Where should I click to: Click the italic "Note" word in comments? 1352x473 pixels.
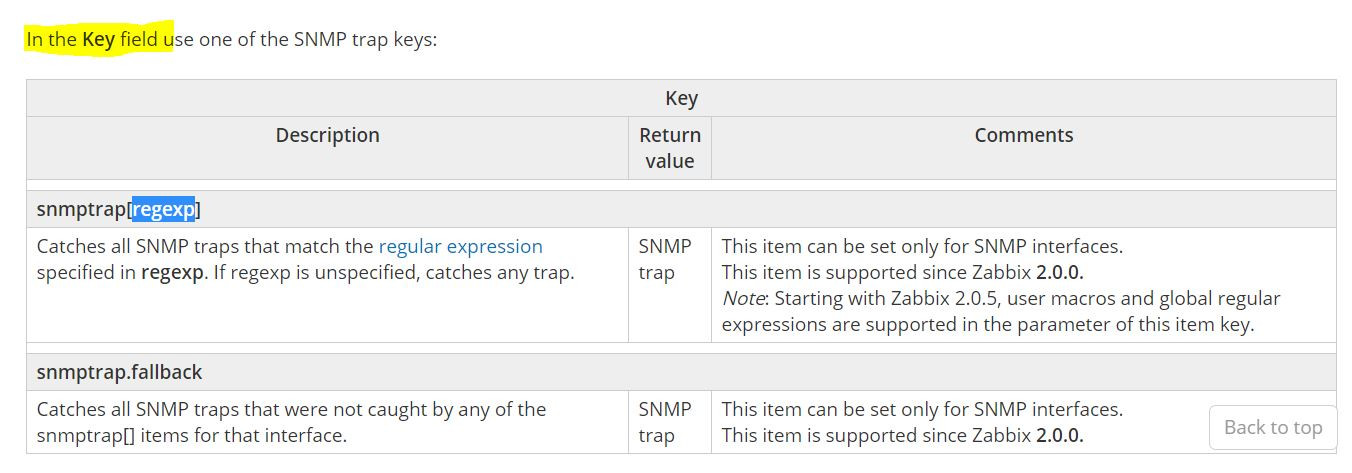point(742,298)
